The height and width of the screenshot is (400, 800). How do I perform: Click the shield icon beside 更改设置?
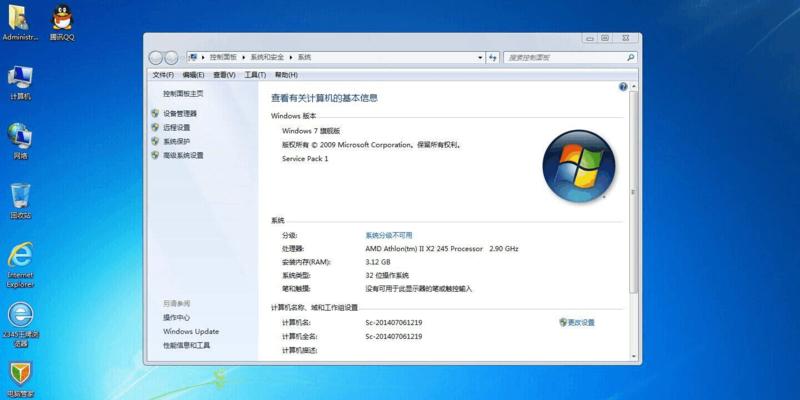[x=563, y=322]
